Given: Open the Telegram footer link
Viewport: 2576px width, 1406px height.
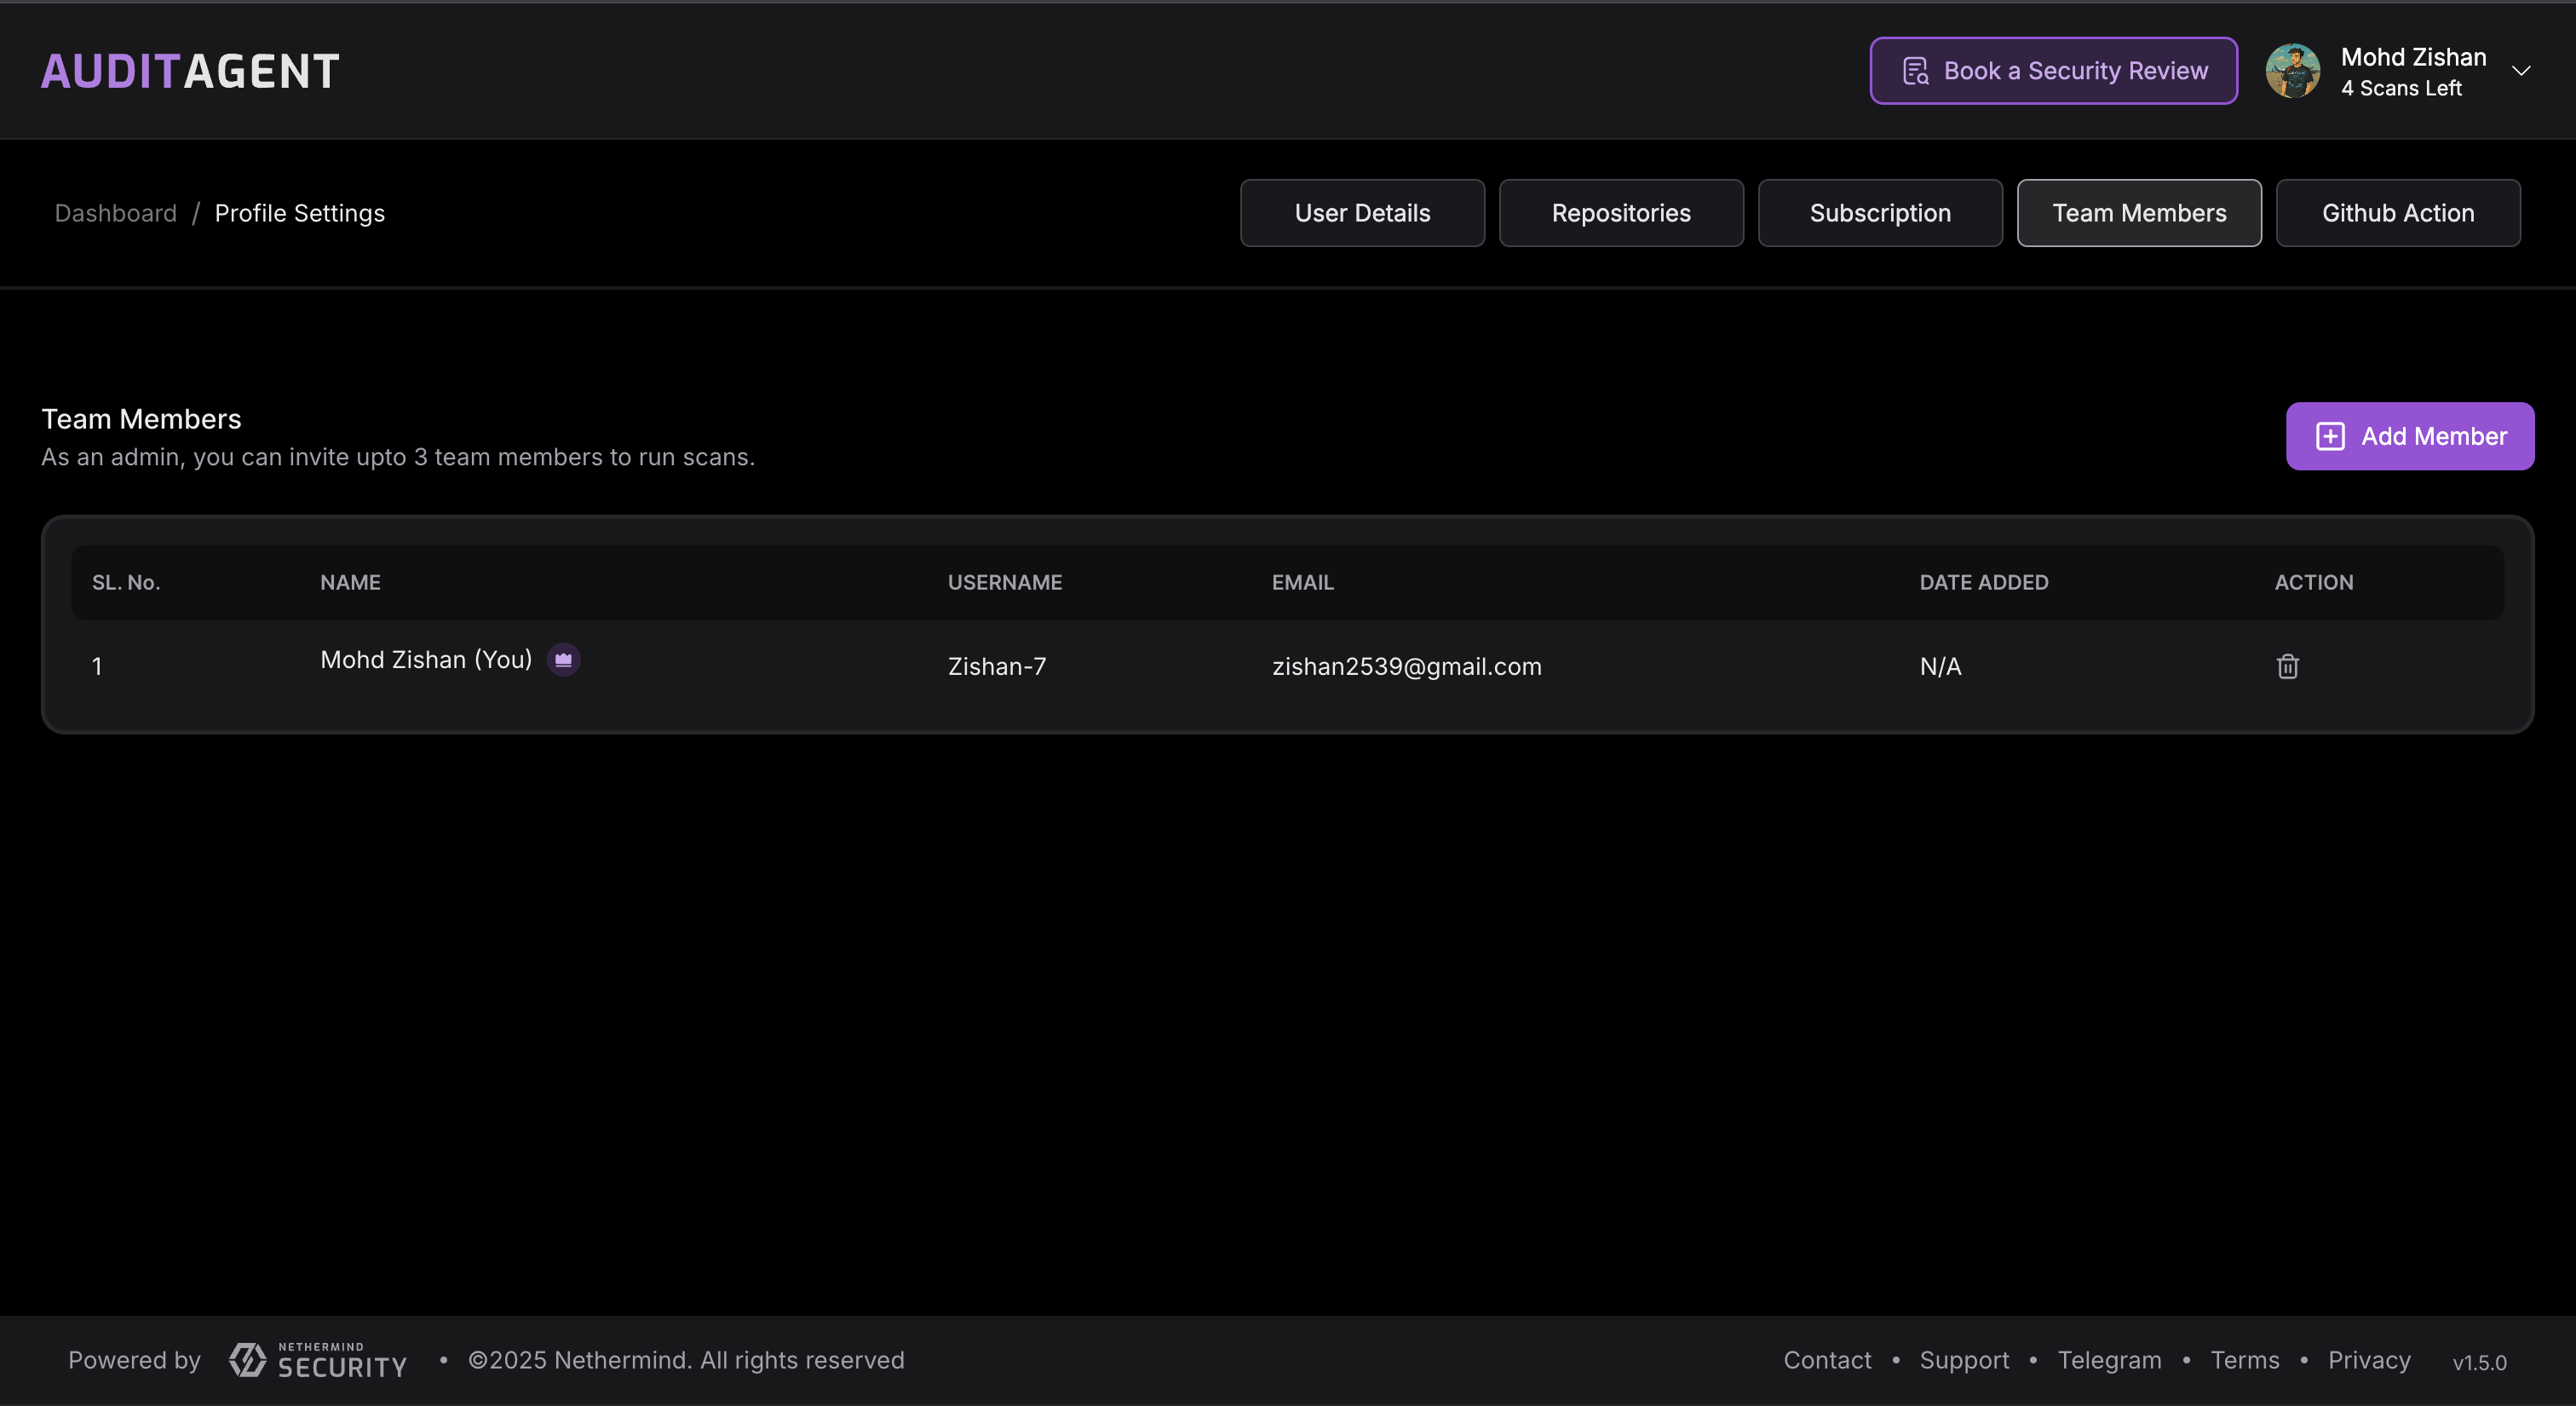Looking at the screenshot, I should 2109,1361.
